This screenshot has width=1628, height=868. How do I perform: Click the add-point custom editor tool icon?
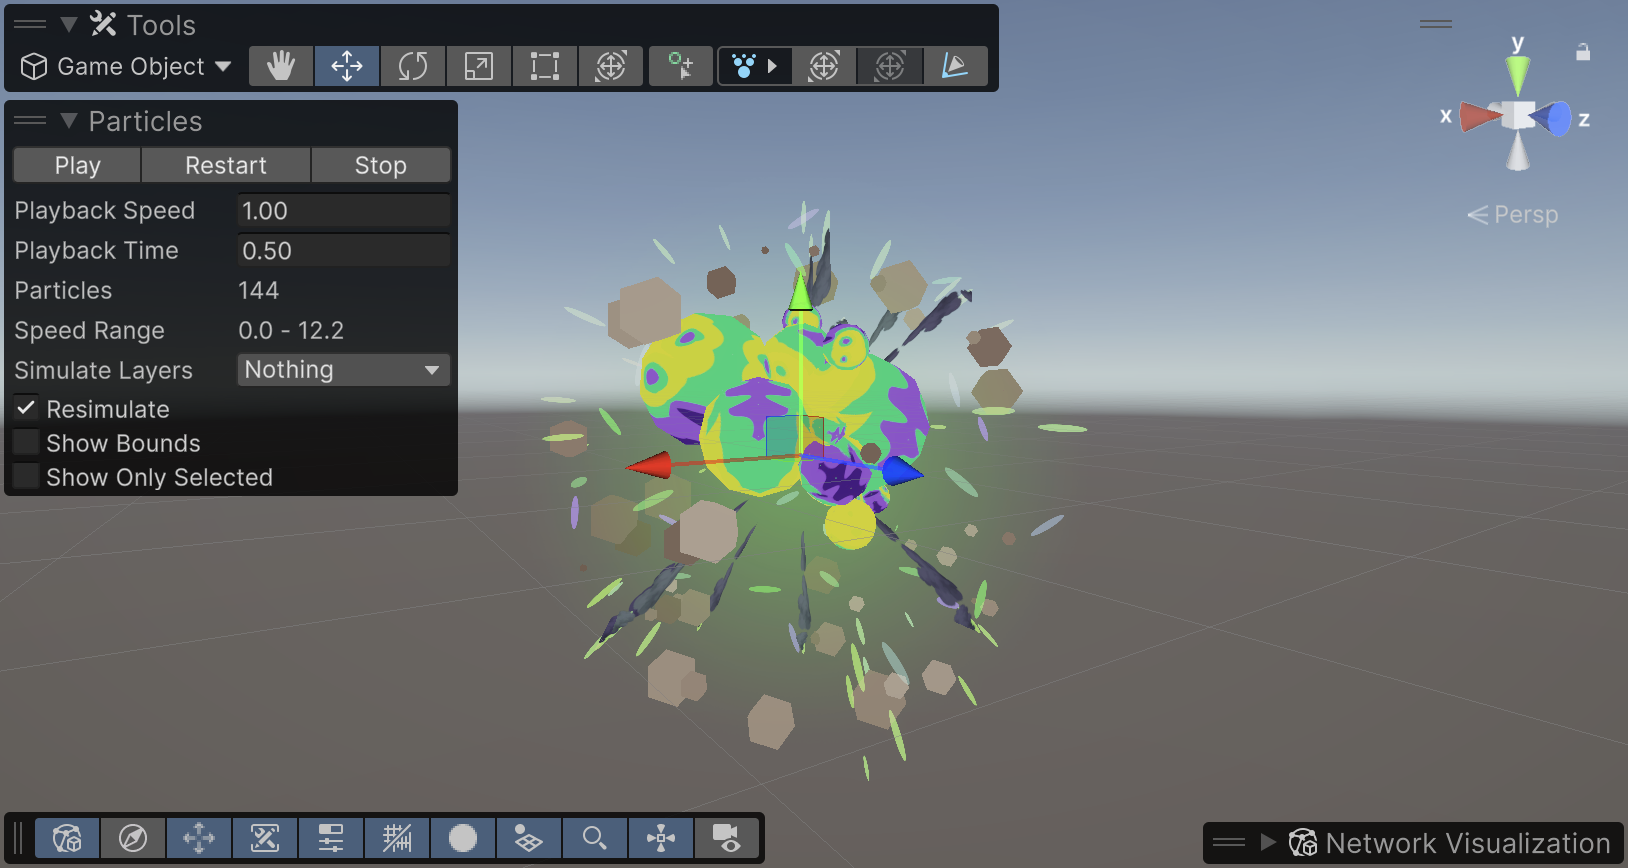point(681,66)
